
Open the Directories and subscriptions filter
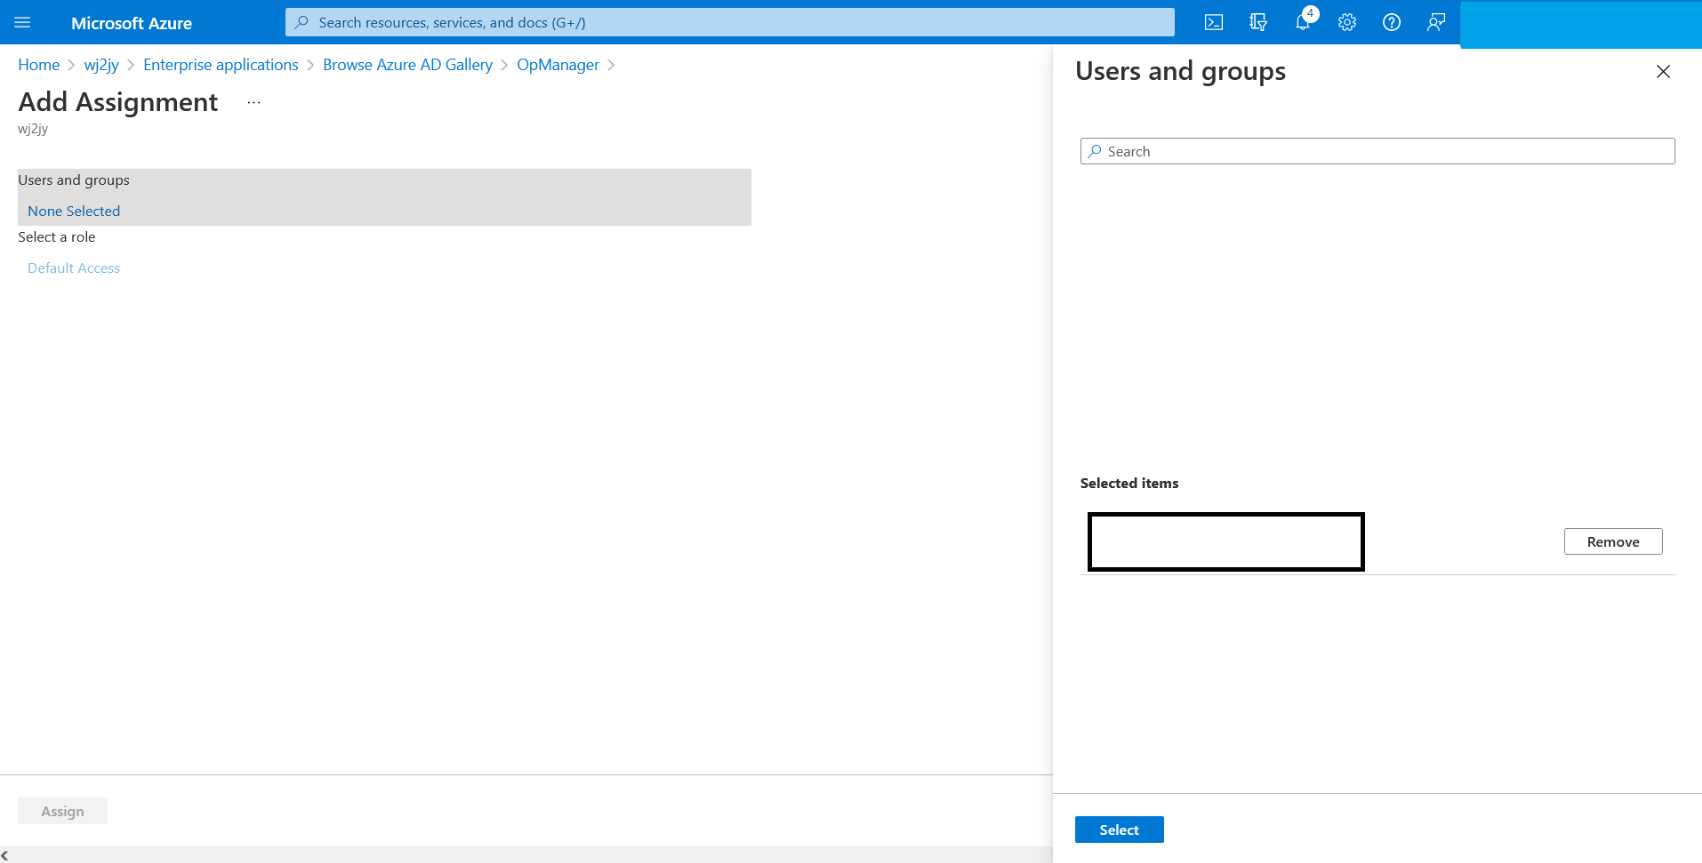coord(1258,22)
